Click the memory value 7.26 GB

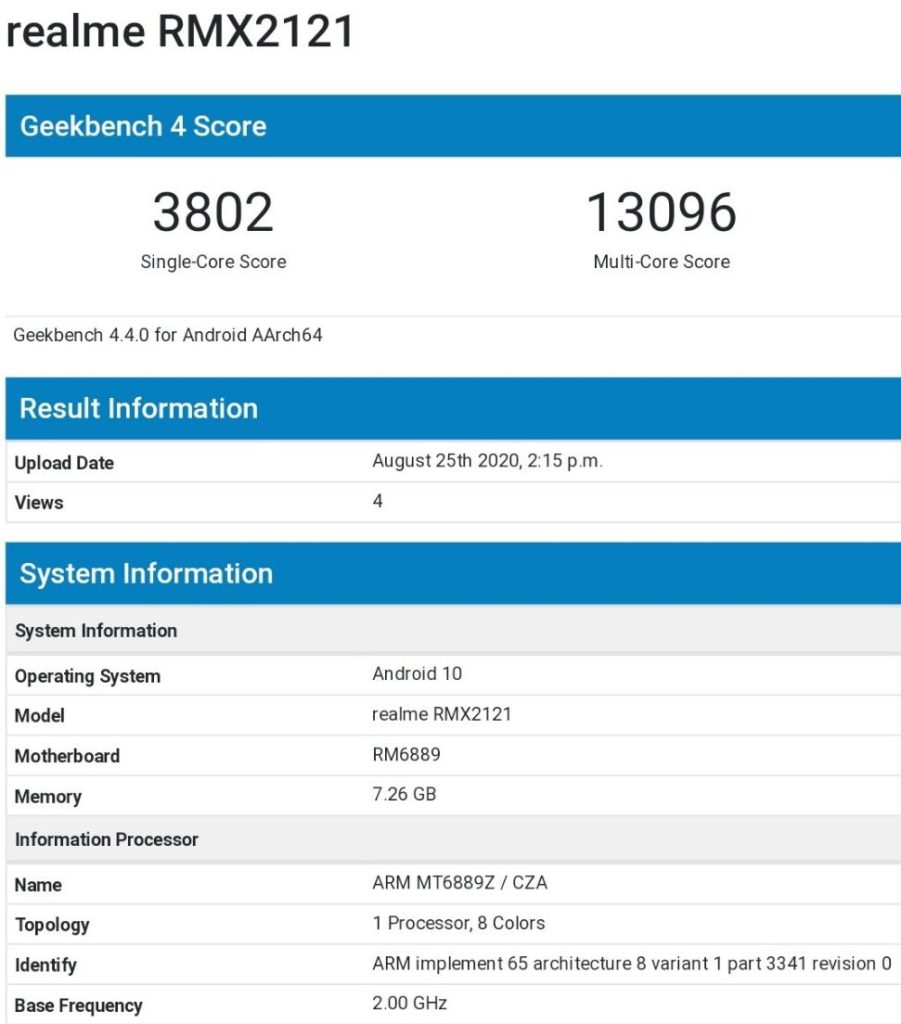404,795
